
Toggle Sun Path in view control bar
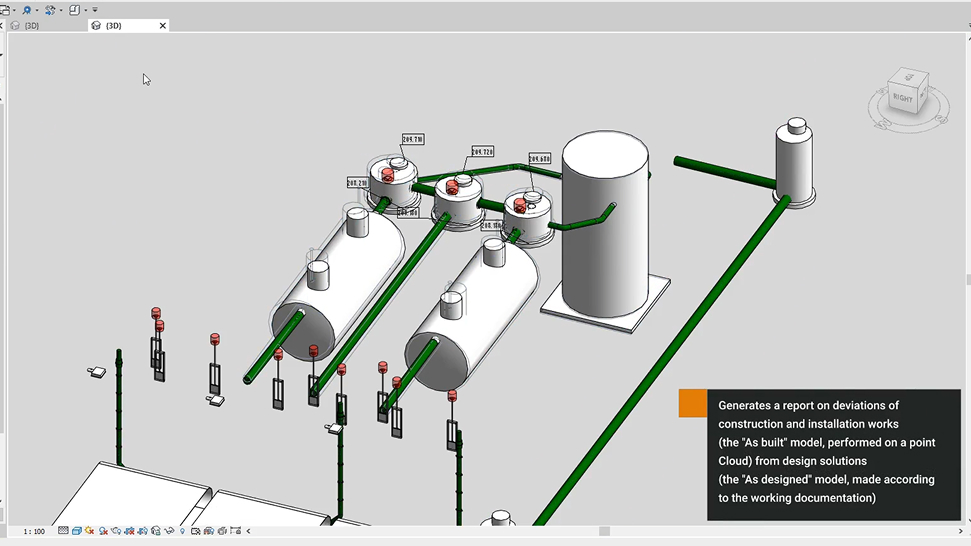pos(89,531)
